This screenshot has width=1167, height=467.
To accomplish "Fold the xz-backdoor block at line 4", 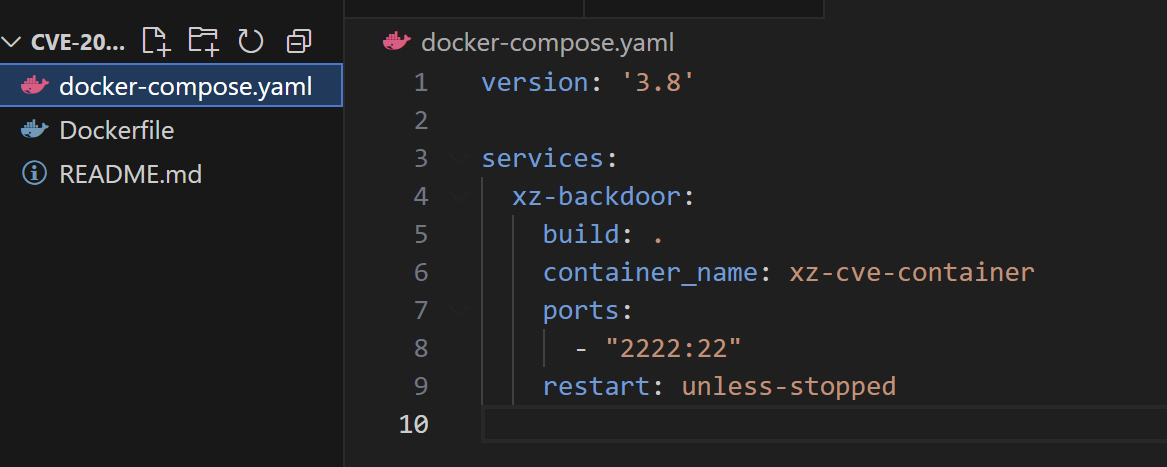I will (x=459, y=196).
